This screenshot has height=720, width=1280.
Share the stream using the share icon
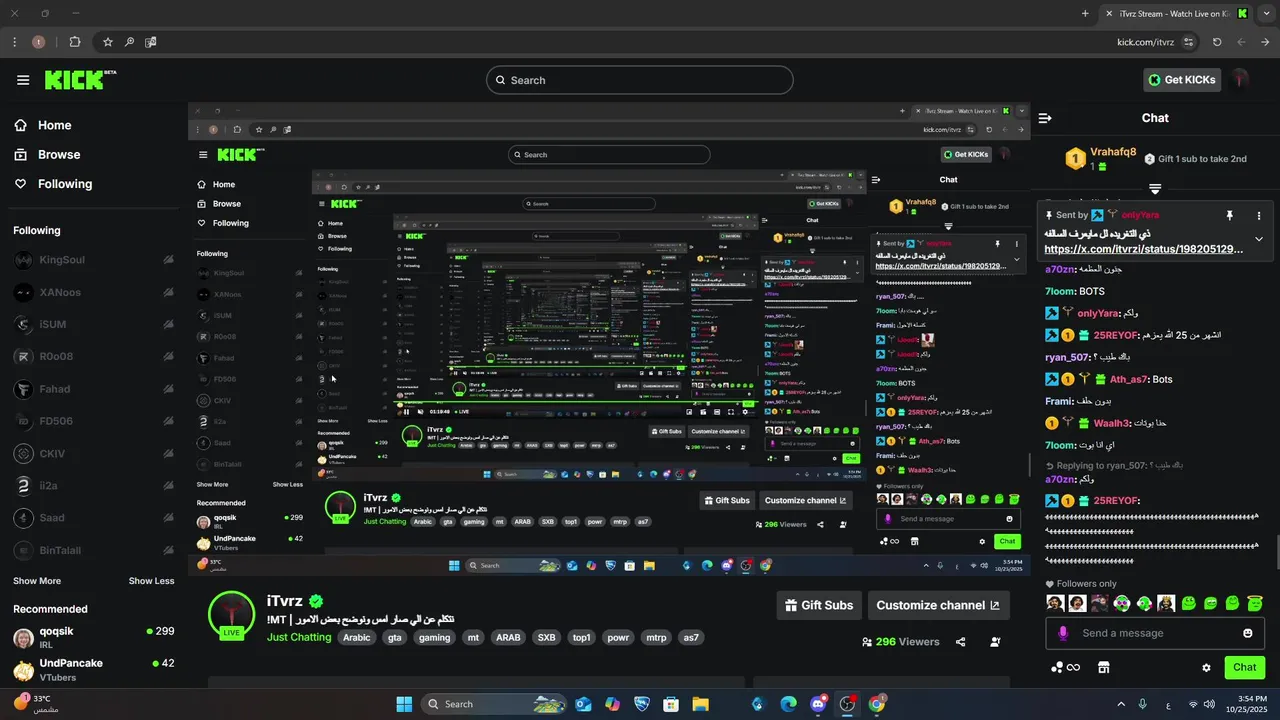[960, 642]
